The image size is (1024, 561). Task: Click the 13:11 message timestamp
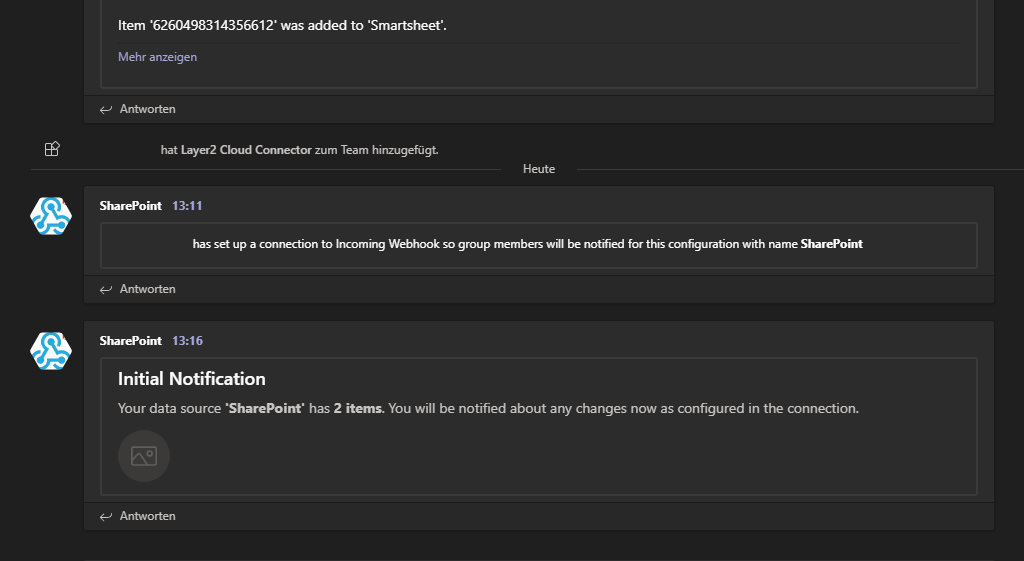coord(187,205)
